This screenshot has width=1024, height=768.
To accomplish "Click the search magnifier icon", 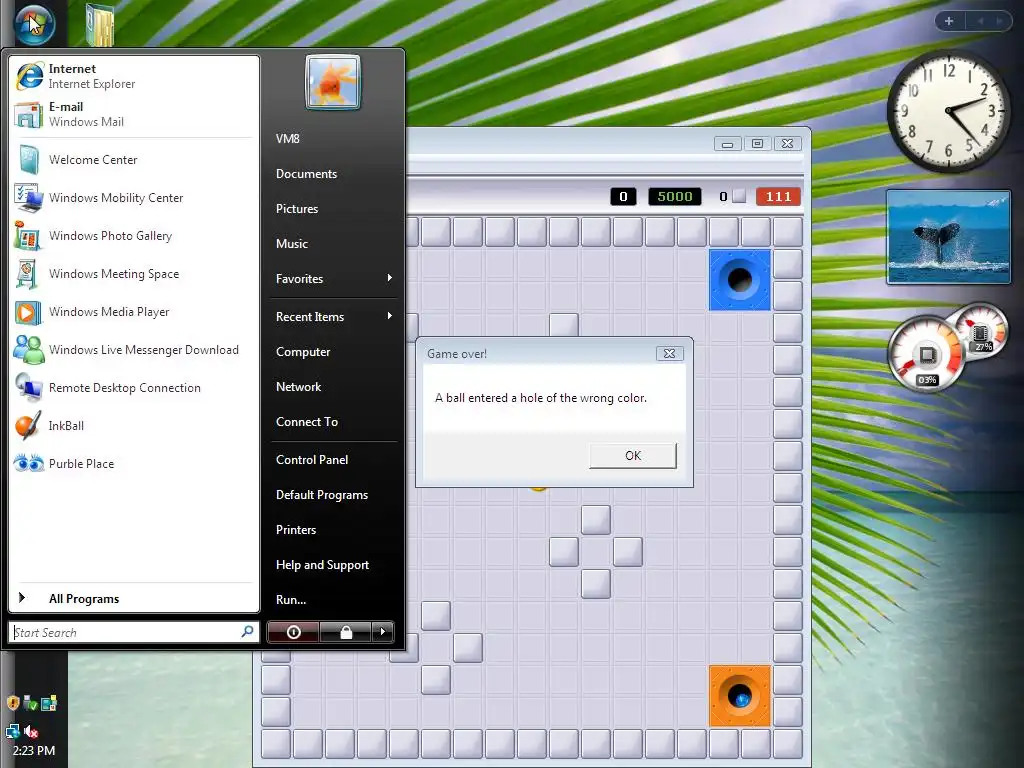I will 247,632.
